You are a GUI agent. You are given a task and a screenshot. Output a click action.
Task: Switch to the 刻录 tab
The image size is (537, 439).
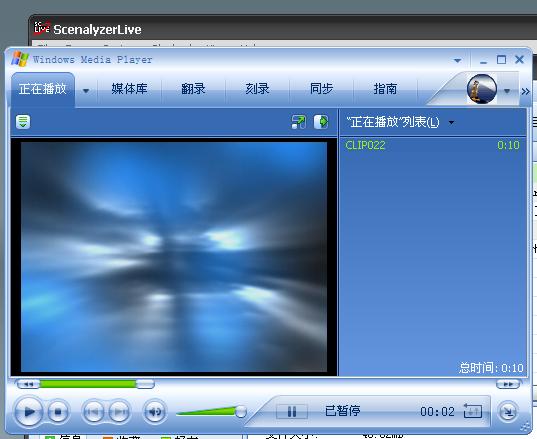coord(257,89)
